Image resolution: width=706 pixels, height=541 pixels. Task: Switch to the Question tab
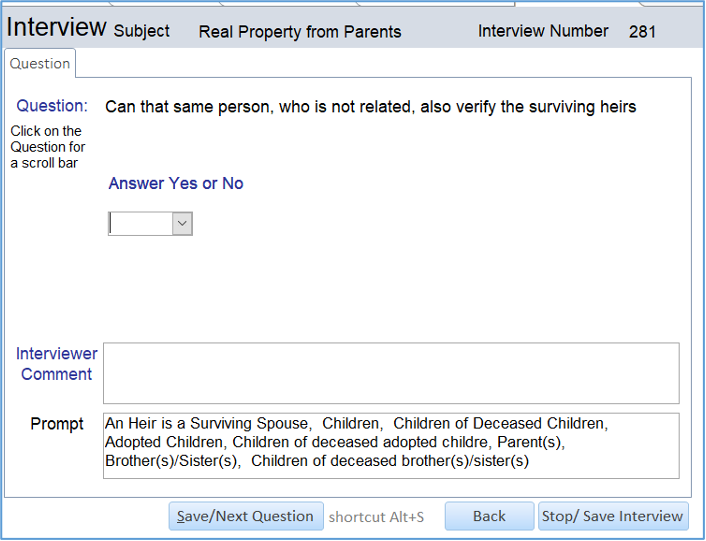[x=40, y=64]
